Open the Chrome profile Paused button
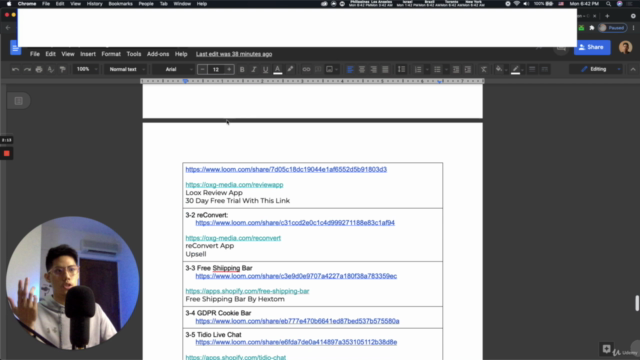This screenshot has height=360, width=640. click(612, 28)
